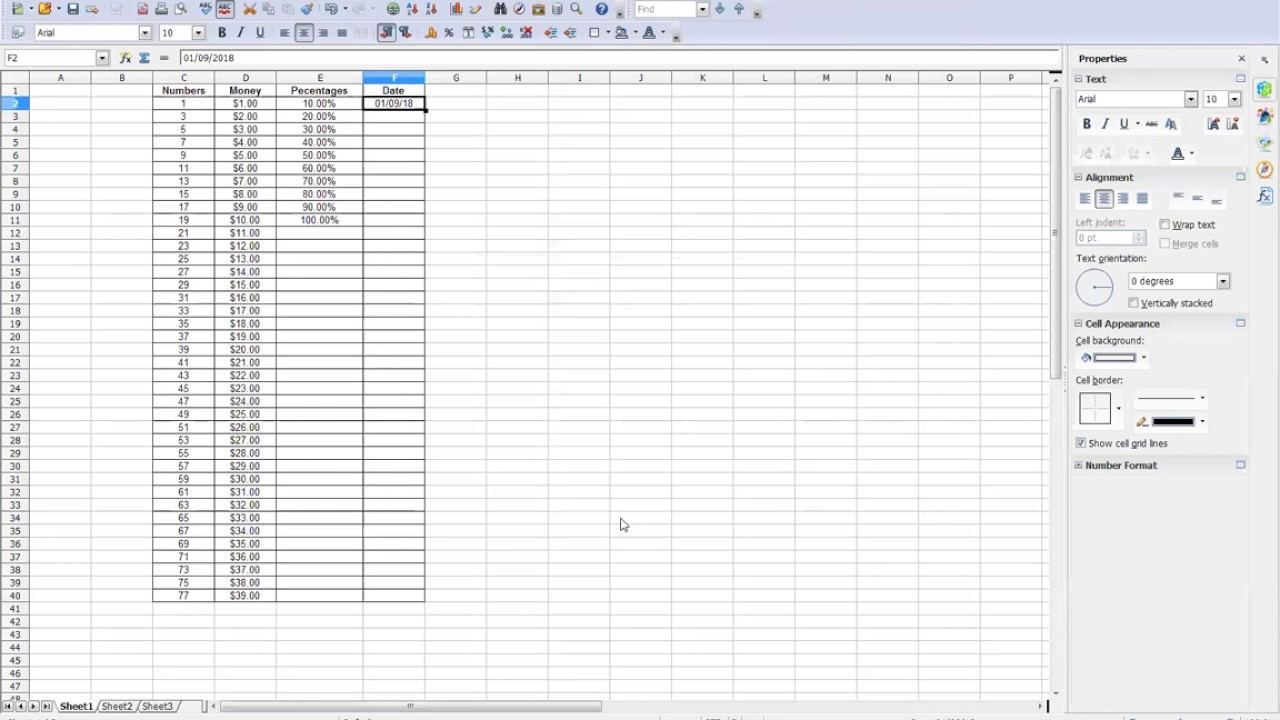The width and height of the screenshot is (1280, 720).
Task: Toggle underline in the sidebar Text section
Action: [1124, 124]
